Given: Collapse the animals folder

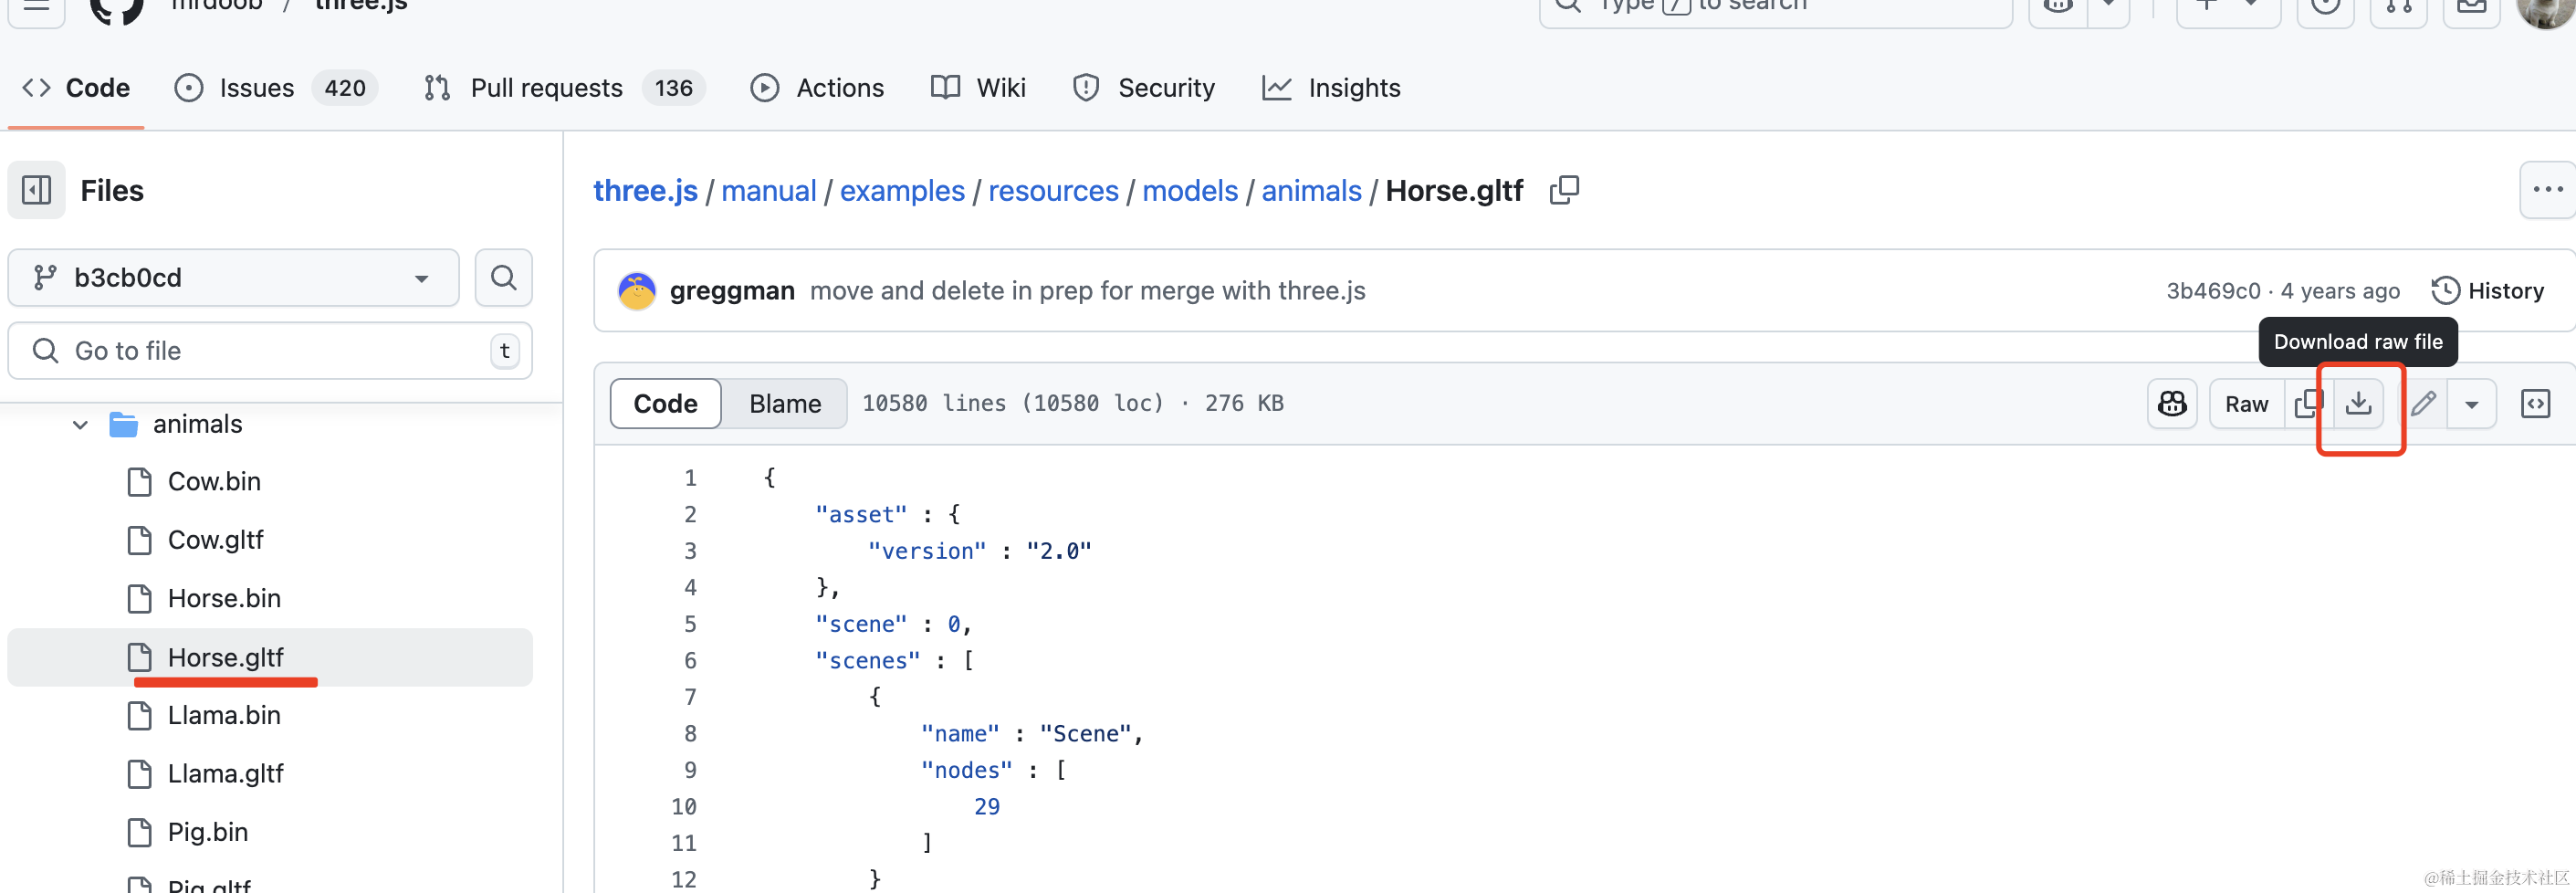Looking at the screenshot, I should click(x=80, y=425).
